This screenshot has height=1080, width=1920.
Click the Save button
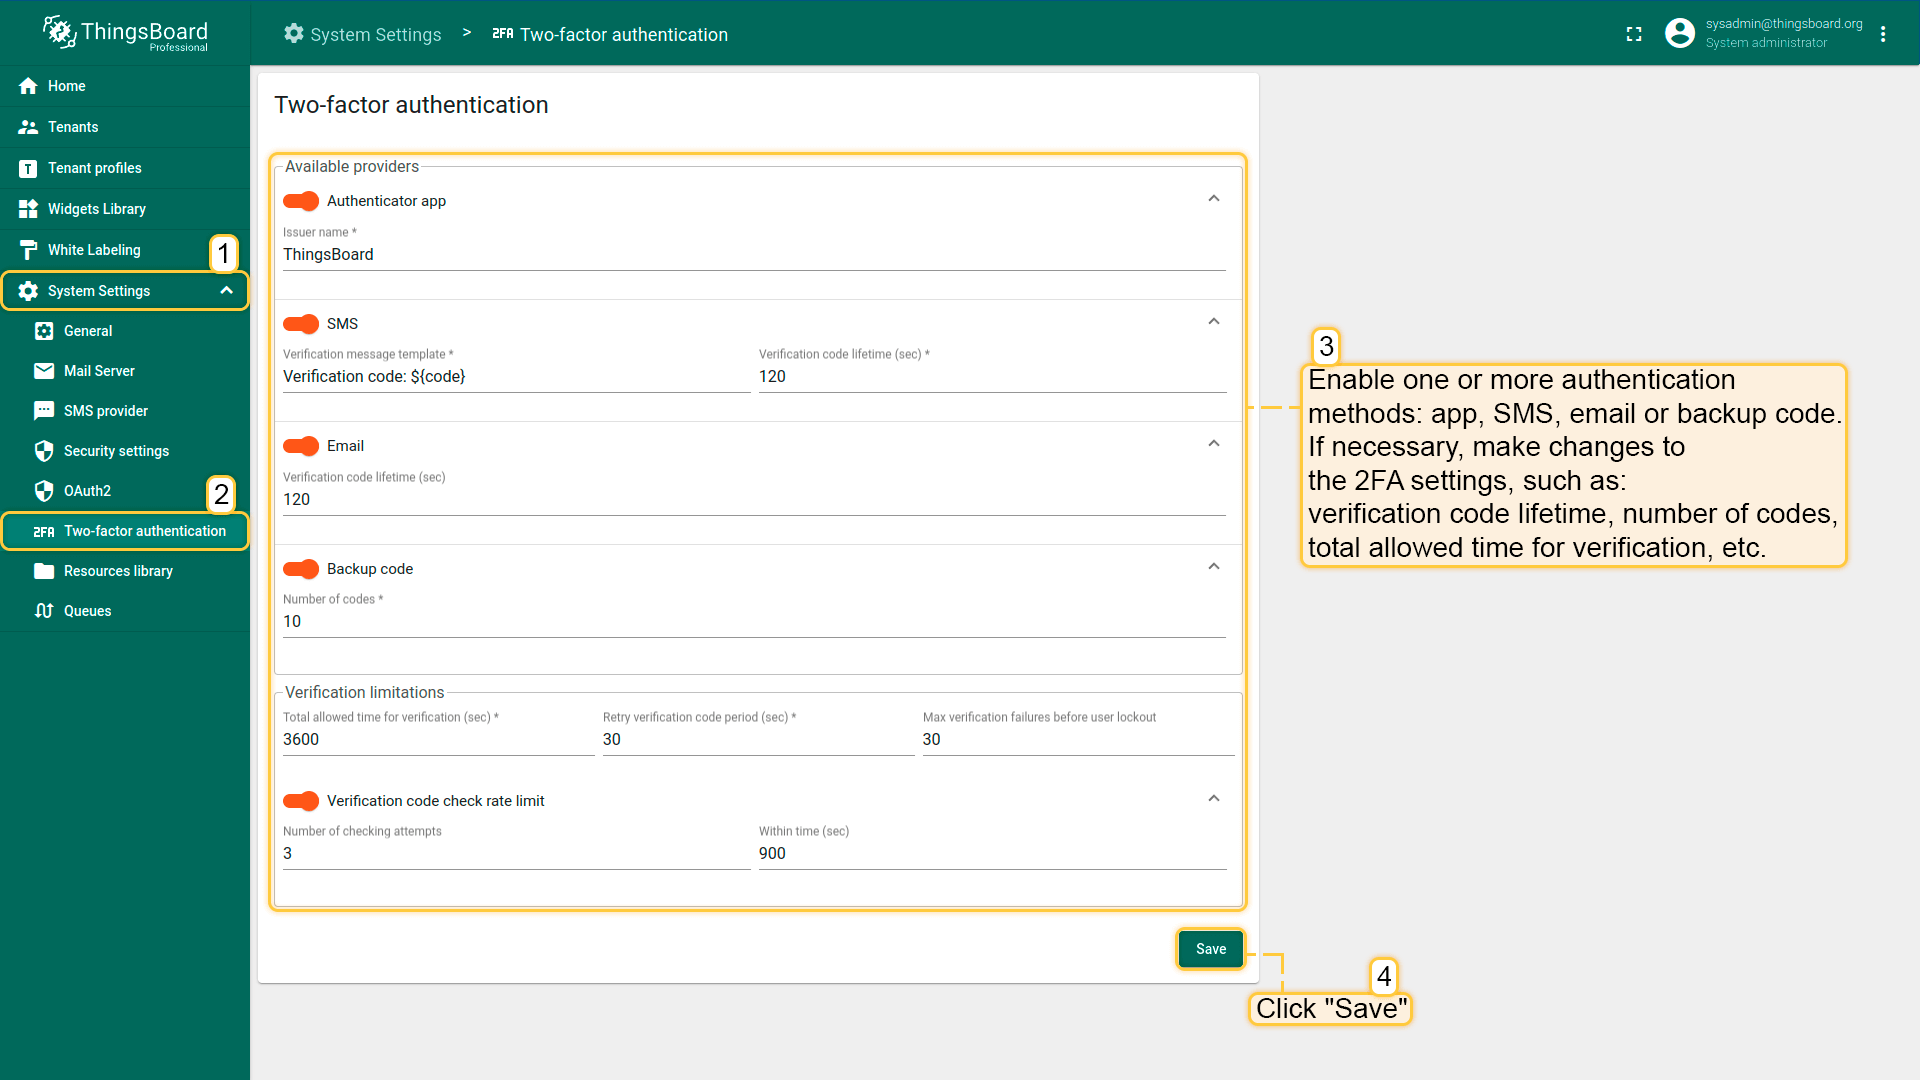[x=1211, y=949]
